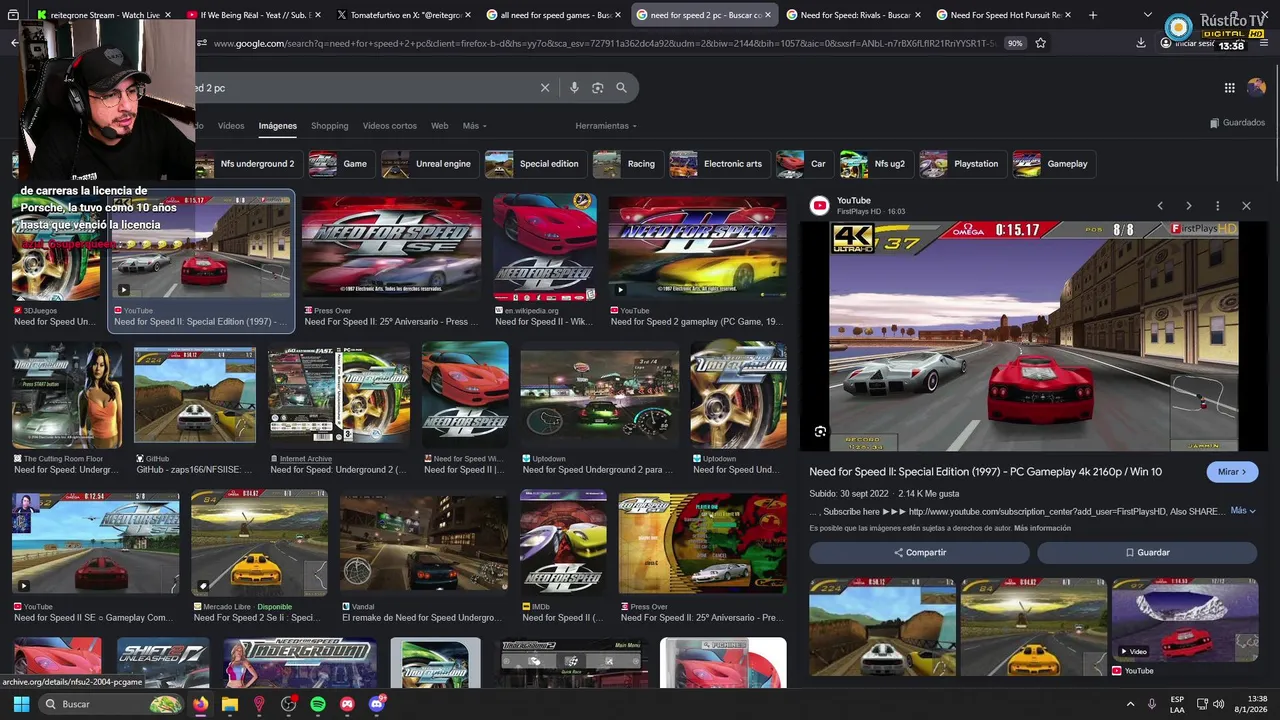Open the volume tray icon
1280x720 pixels.
1218,704
